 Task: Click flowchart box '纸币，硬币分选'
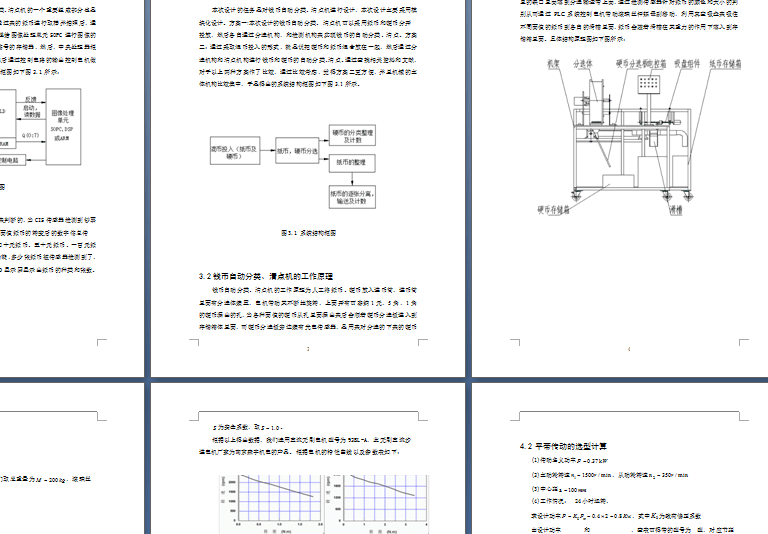tap(297, 150)
